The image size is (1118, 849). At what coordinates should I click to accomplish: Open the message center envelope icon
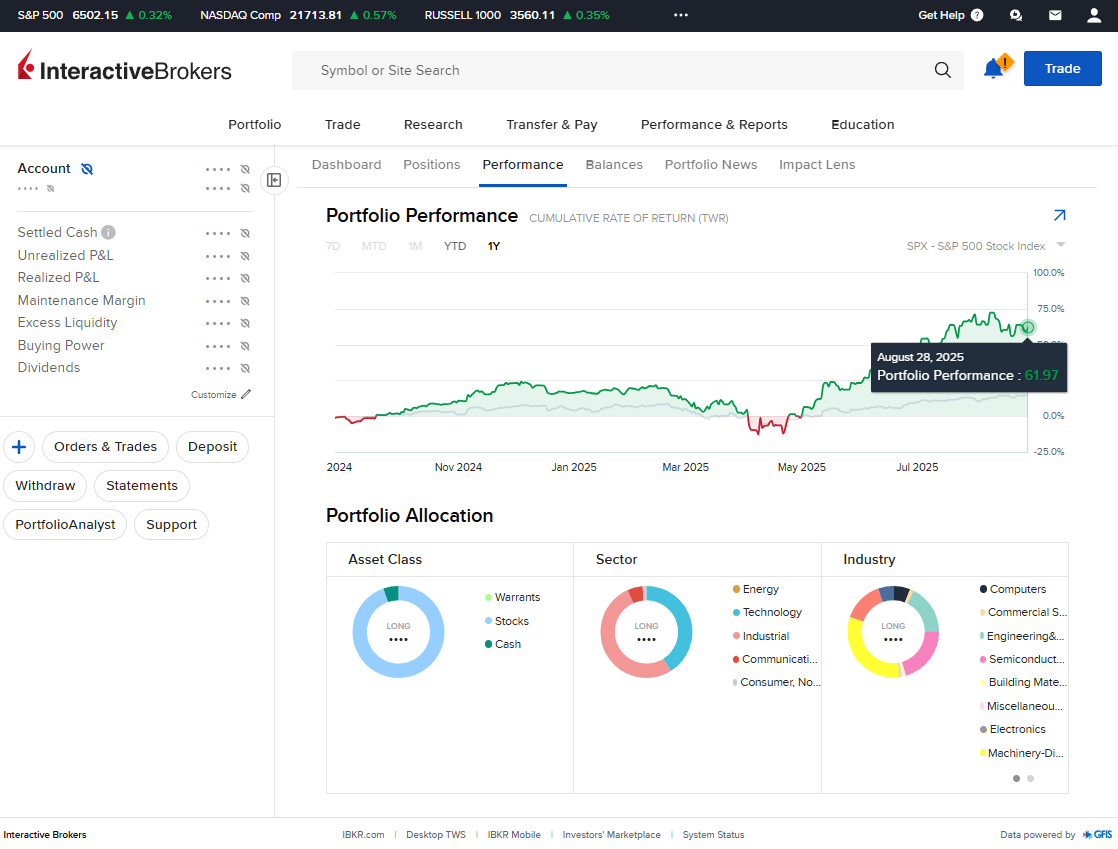click(x=1055, y=15)
